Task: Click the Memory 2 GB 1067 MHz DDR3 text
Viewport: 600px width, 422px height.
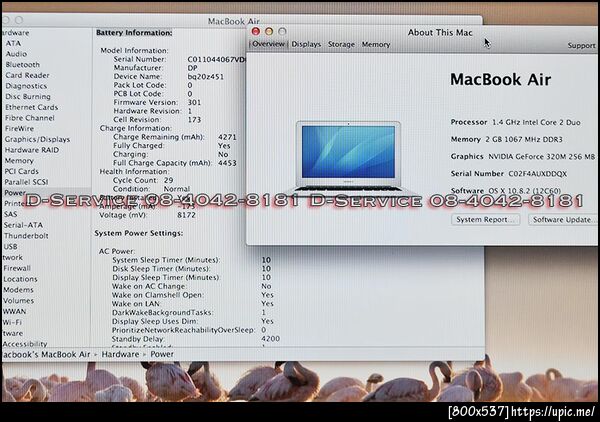Action: (507, 139)
